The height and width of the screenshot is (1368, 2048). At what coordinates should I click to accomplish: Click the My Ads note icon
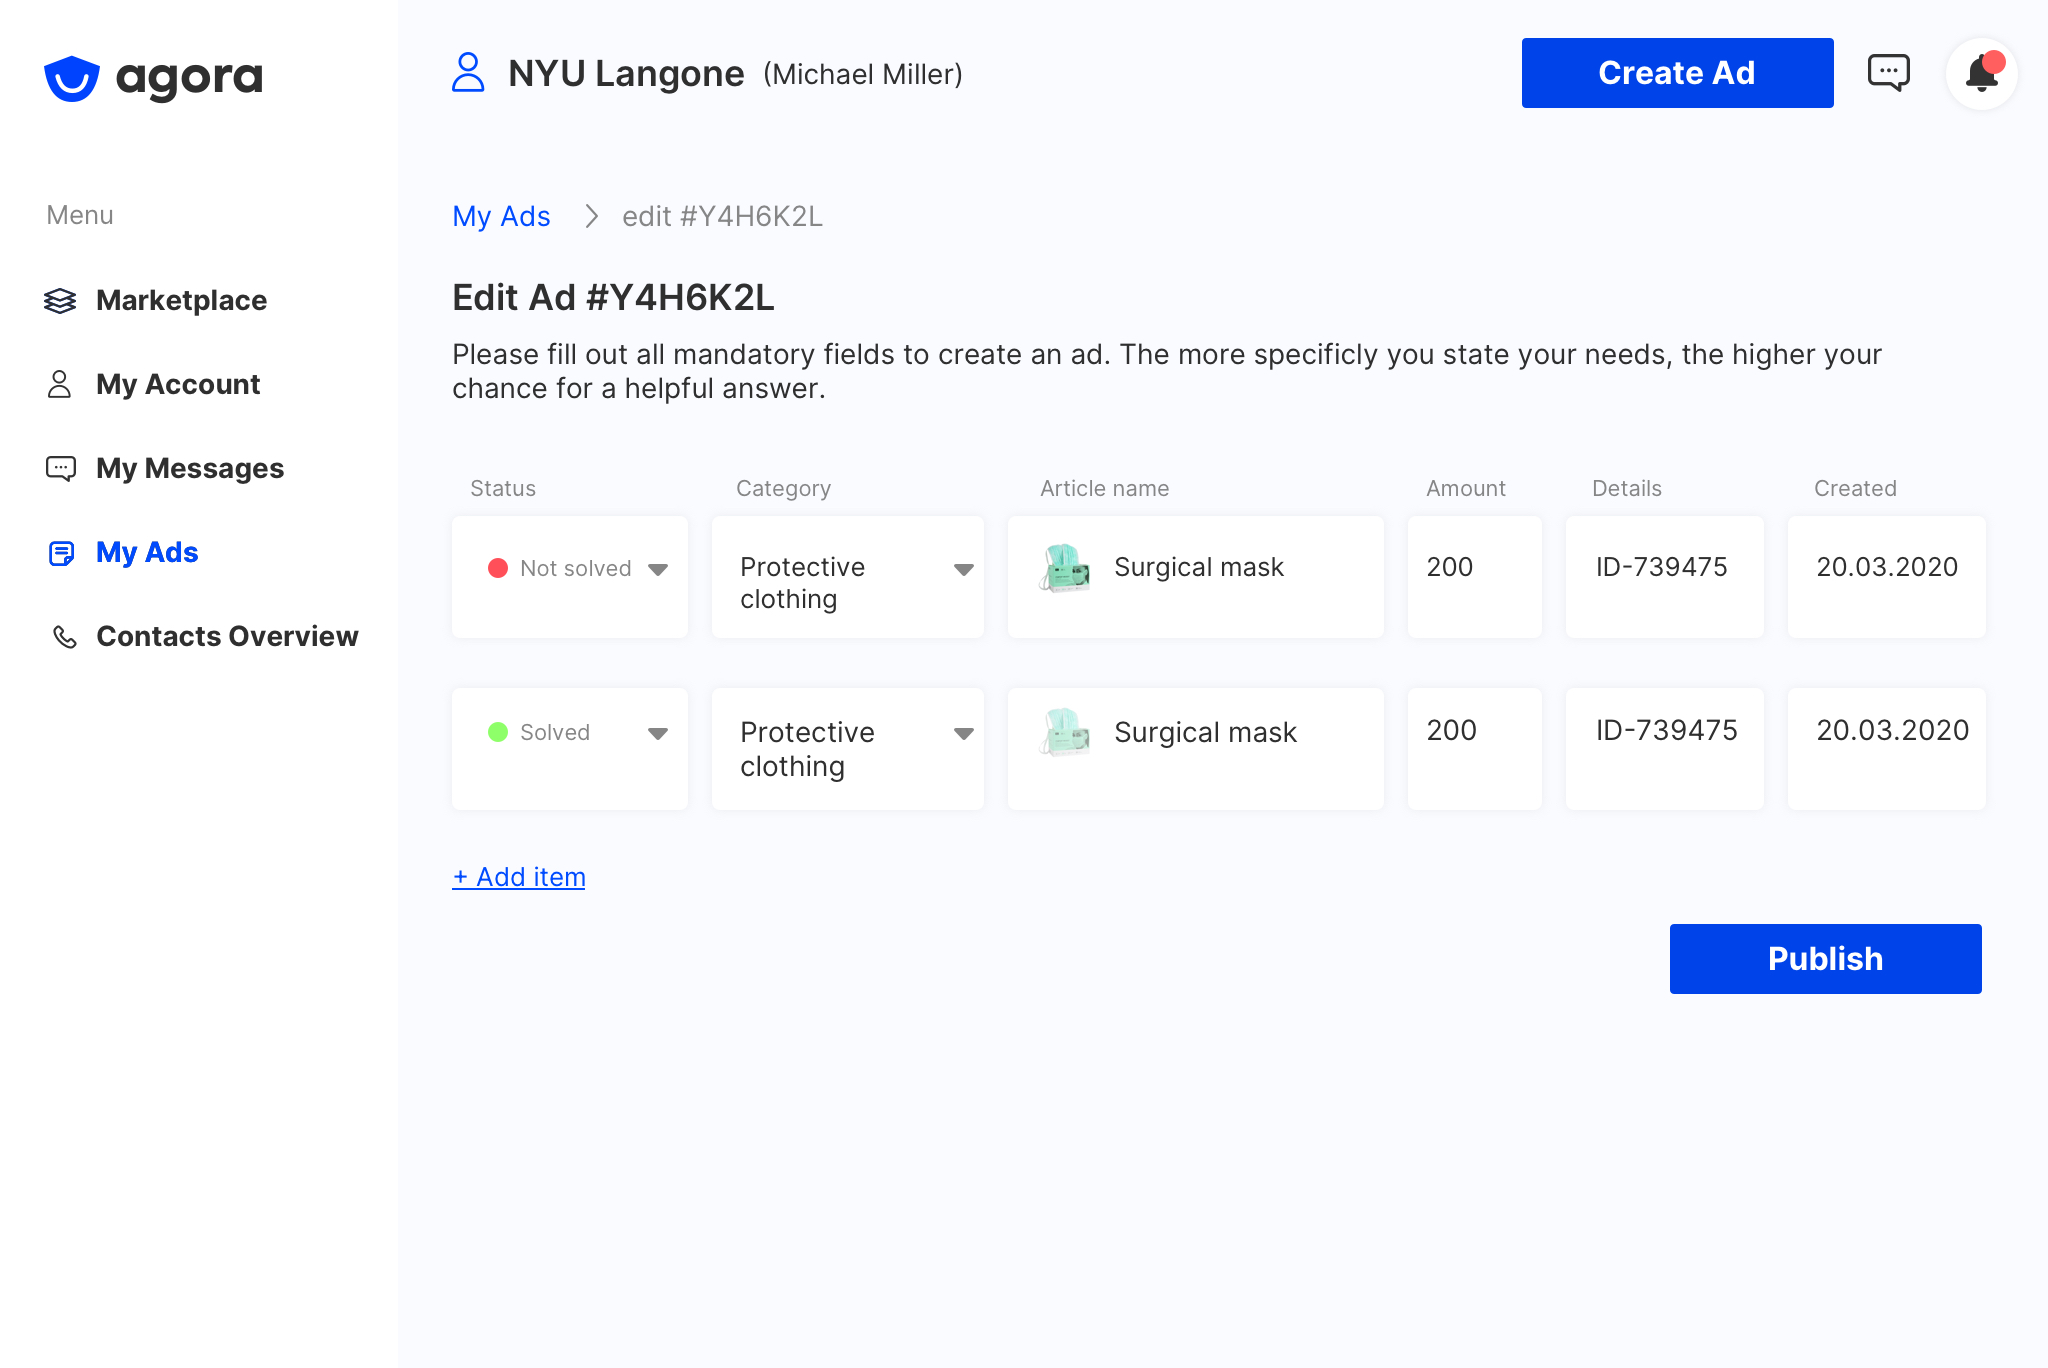pyautogui.click(x=61, y=553)
